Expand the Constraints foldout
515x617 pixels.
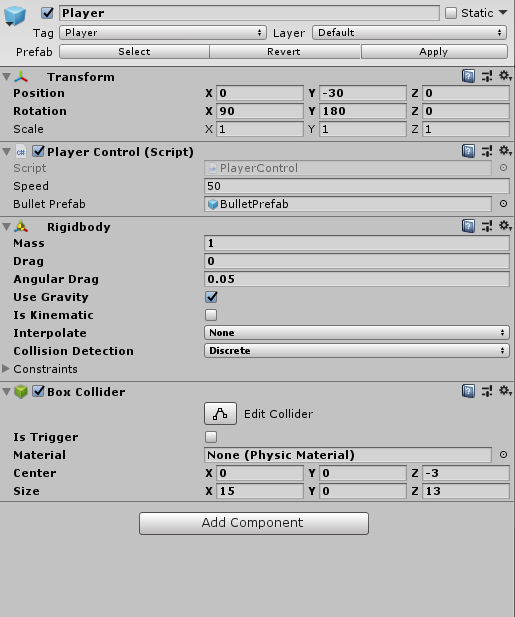pos(6,369)
